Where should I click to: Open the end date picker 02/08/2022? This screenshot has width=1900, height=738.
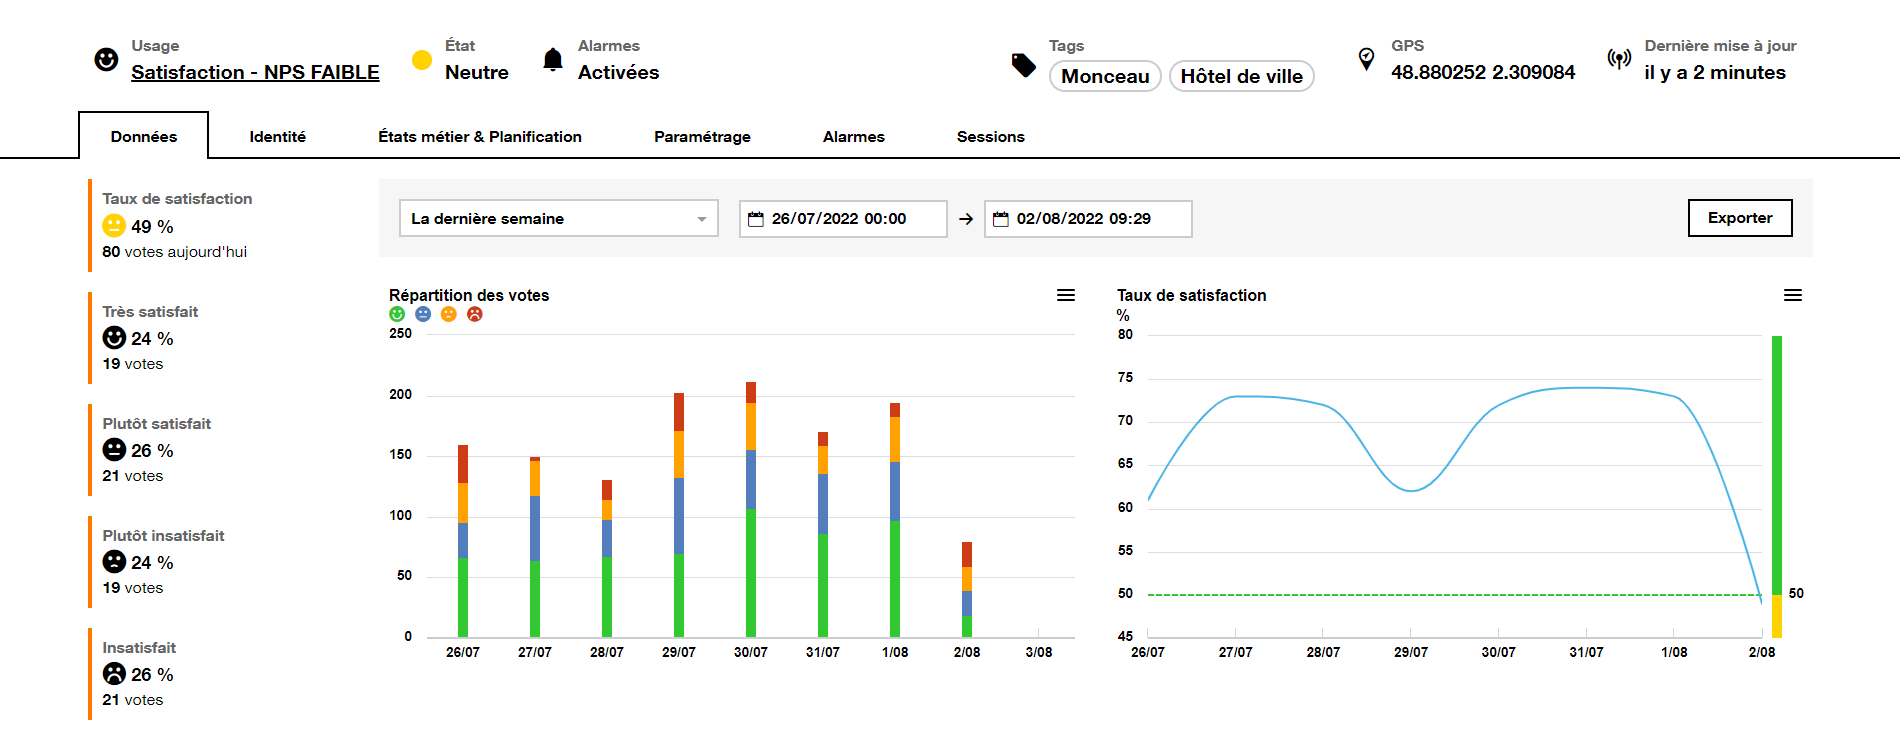[x=1087, y=218]
